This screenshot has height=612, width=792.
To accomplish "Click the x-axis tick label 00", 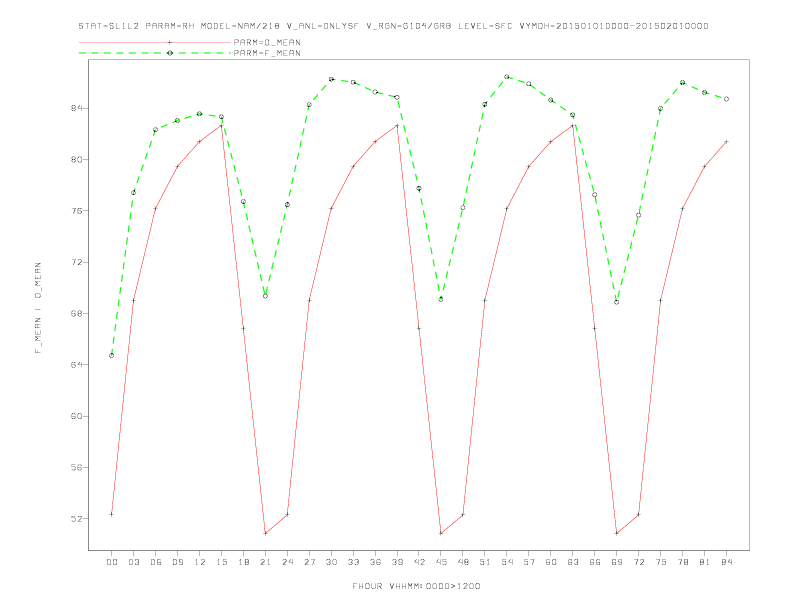I will [112, 562].
